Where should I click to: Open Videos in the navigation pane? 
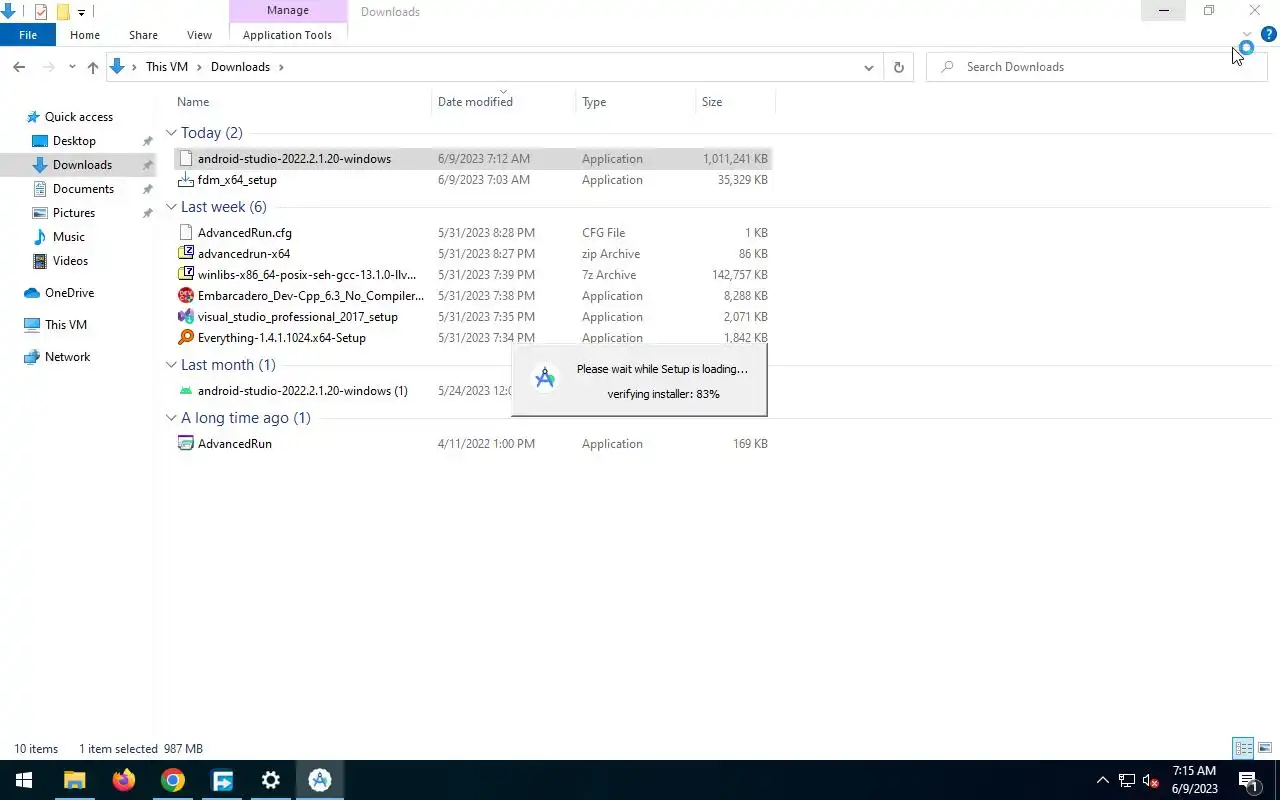coord(70,261)
